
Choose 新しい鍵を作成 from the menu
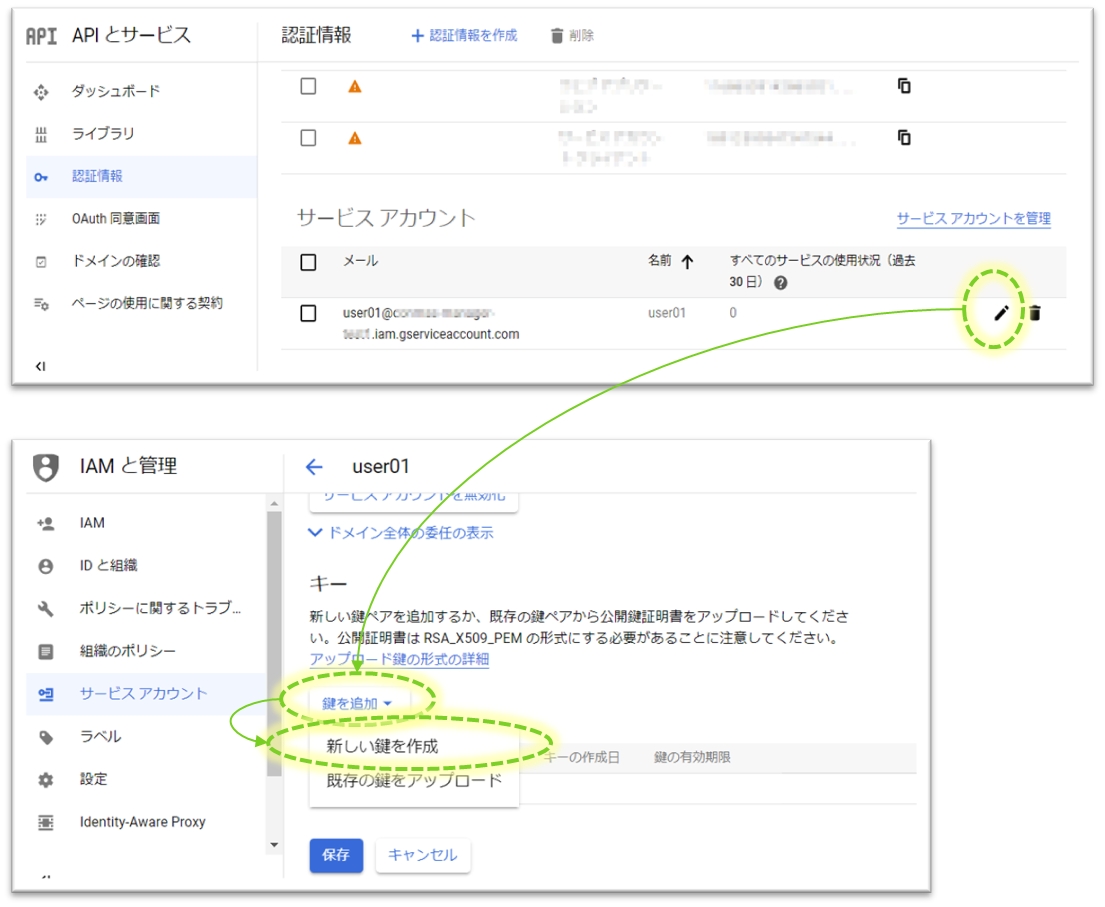(382, 746)
